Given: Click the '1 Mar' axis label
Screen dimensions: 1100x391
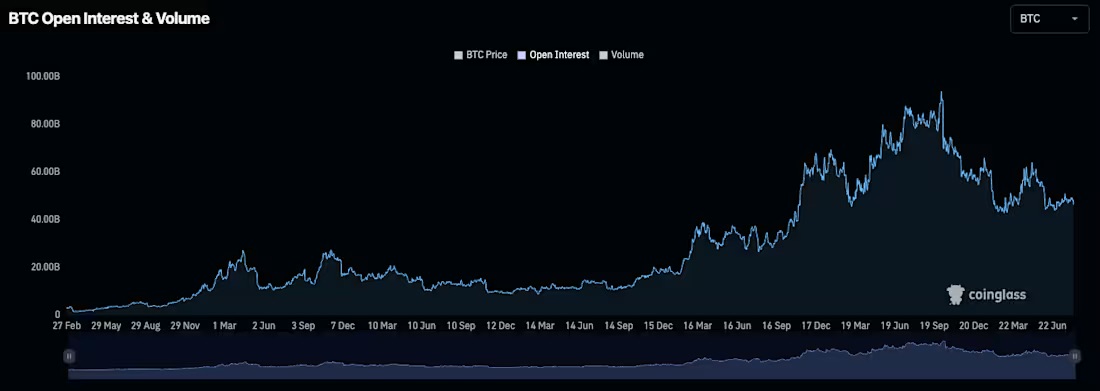Looking at the screenshot, I should 224,326.
